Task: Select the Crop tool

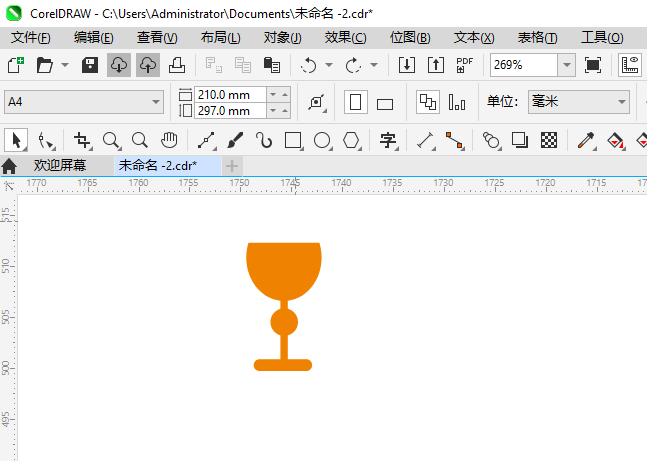Action: click(x=82, y=141)
